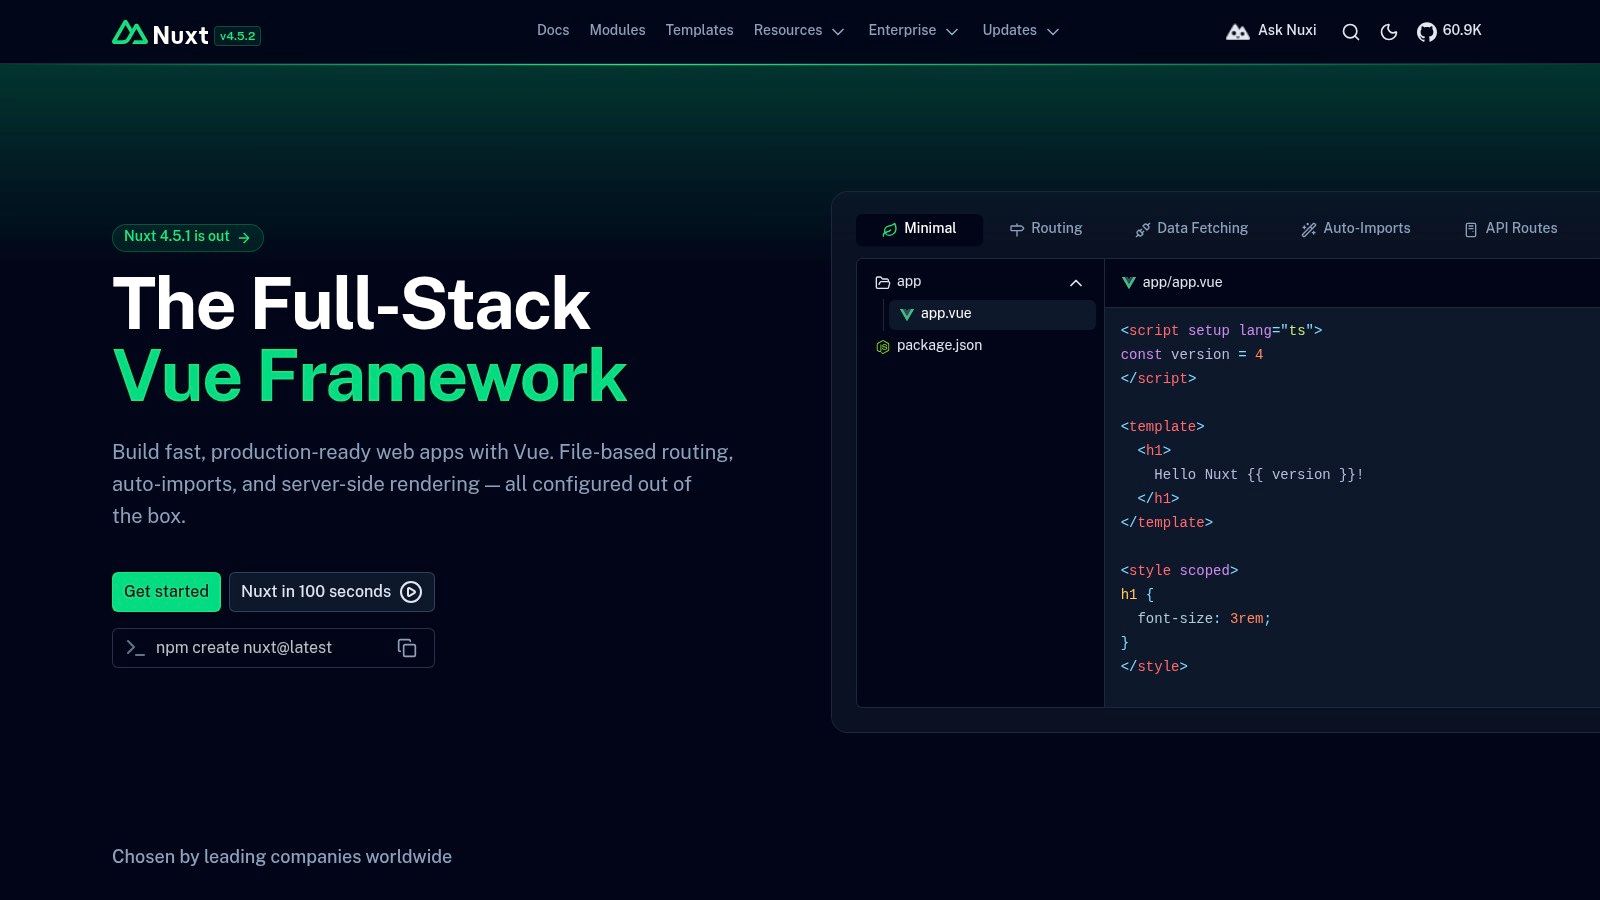Click the Nuxt logo in the header
Viewport: 1600px width, 900px height.
(x=160, y=33)
